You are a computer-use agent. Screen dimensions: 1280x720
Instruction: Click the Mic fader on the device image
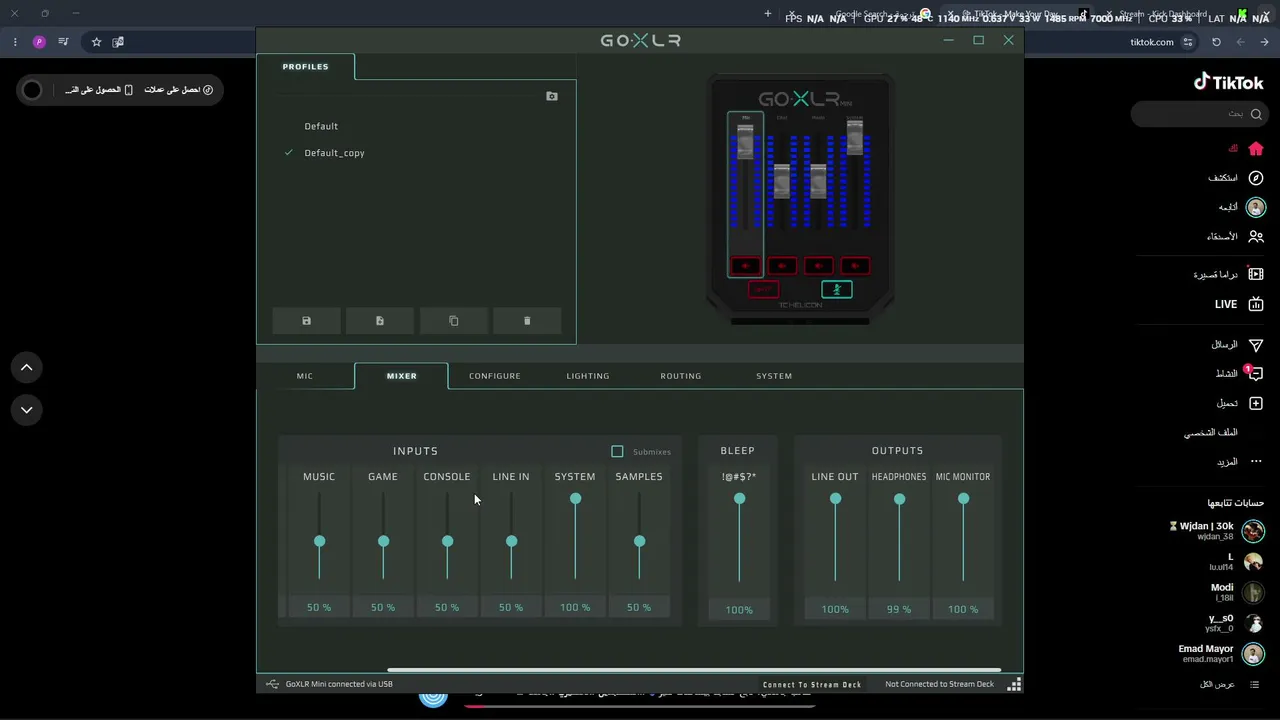[x=745, y=141]
